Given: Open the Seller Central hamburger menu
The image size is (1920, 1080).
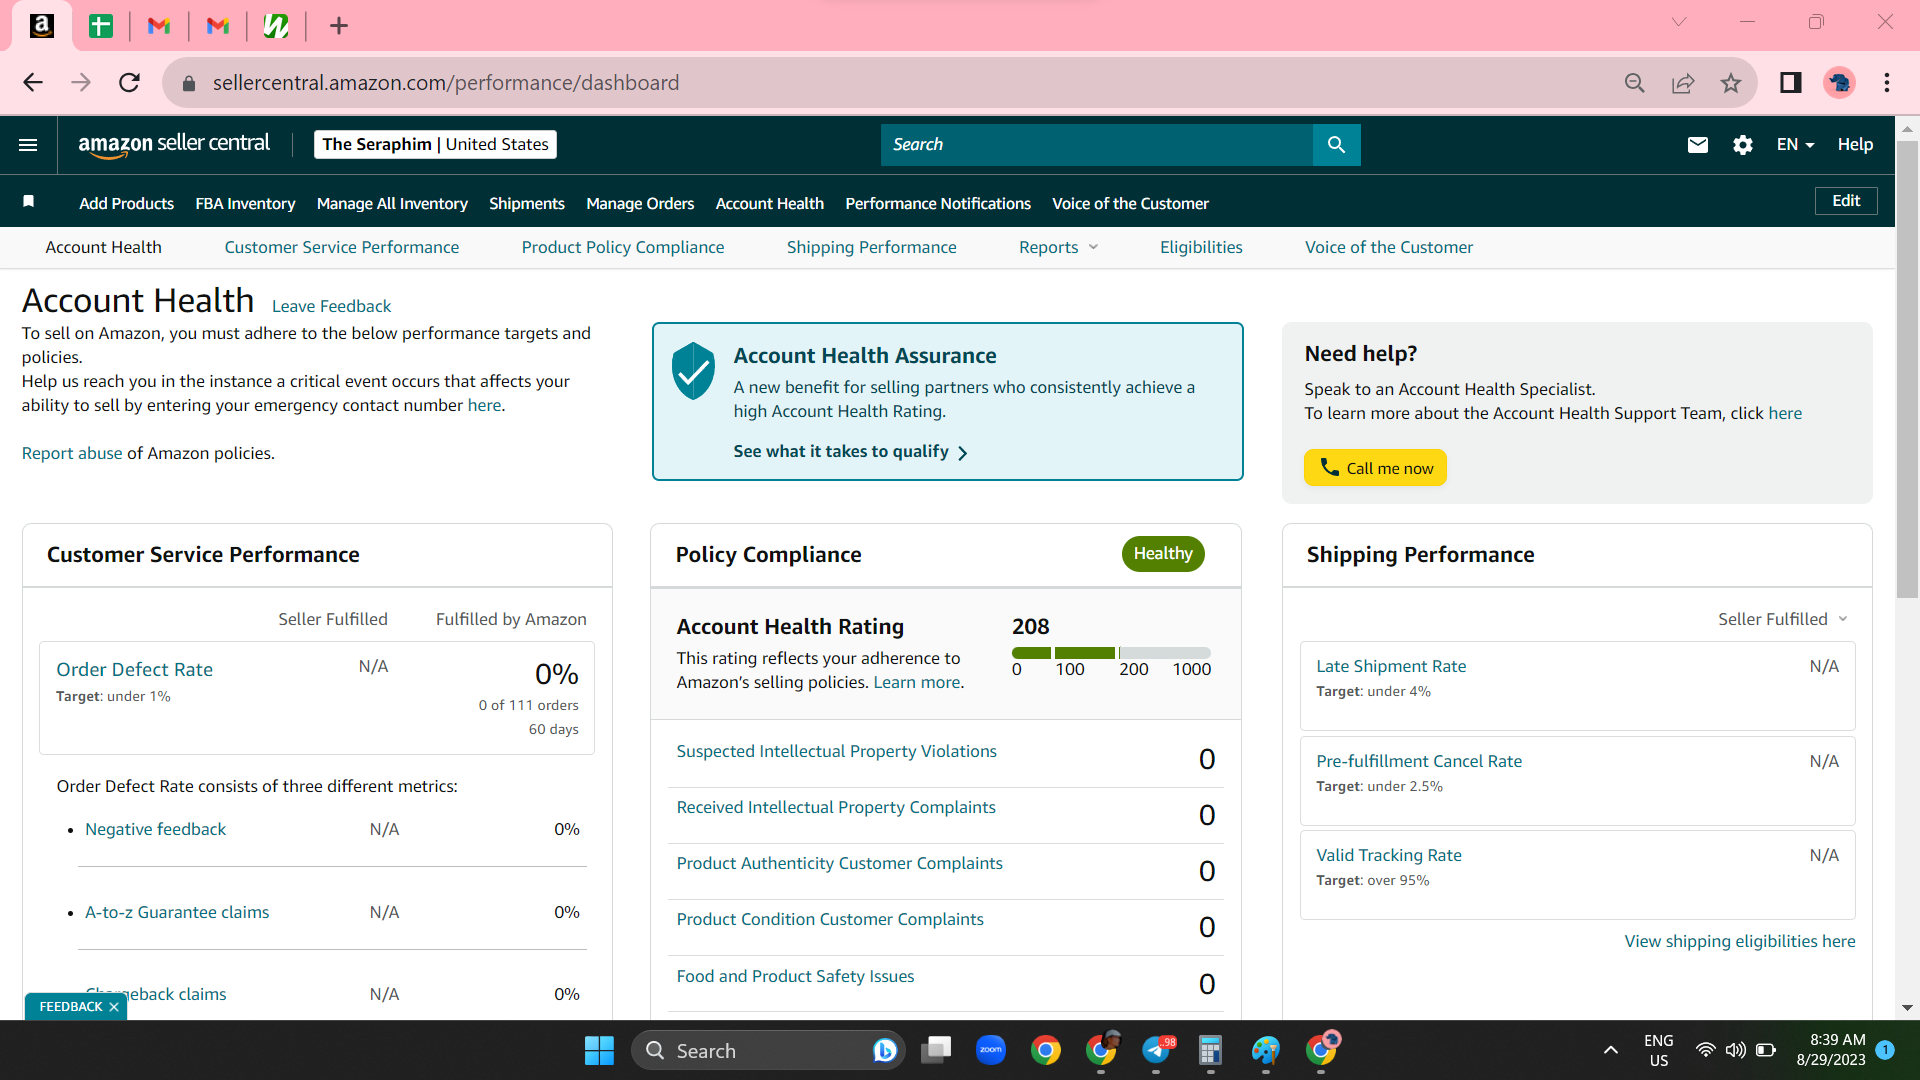Looking at the screenshot, I should 28,145.
